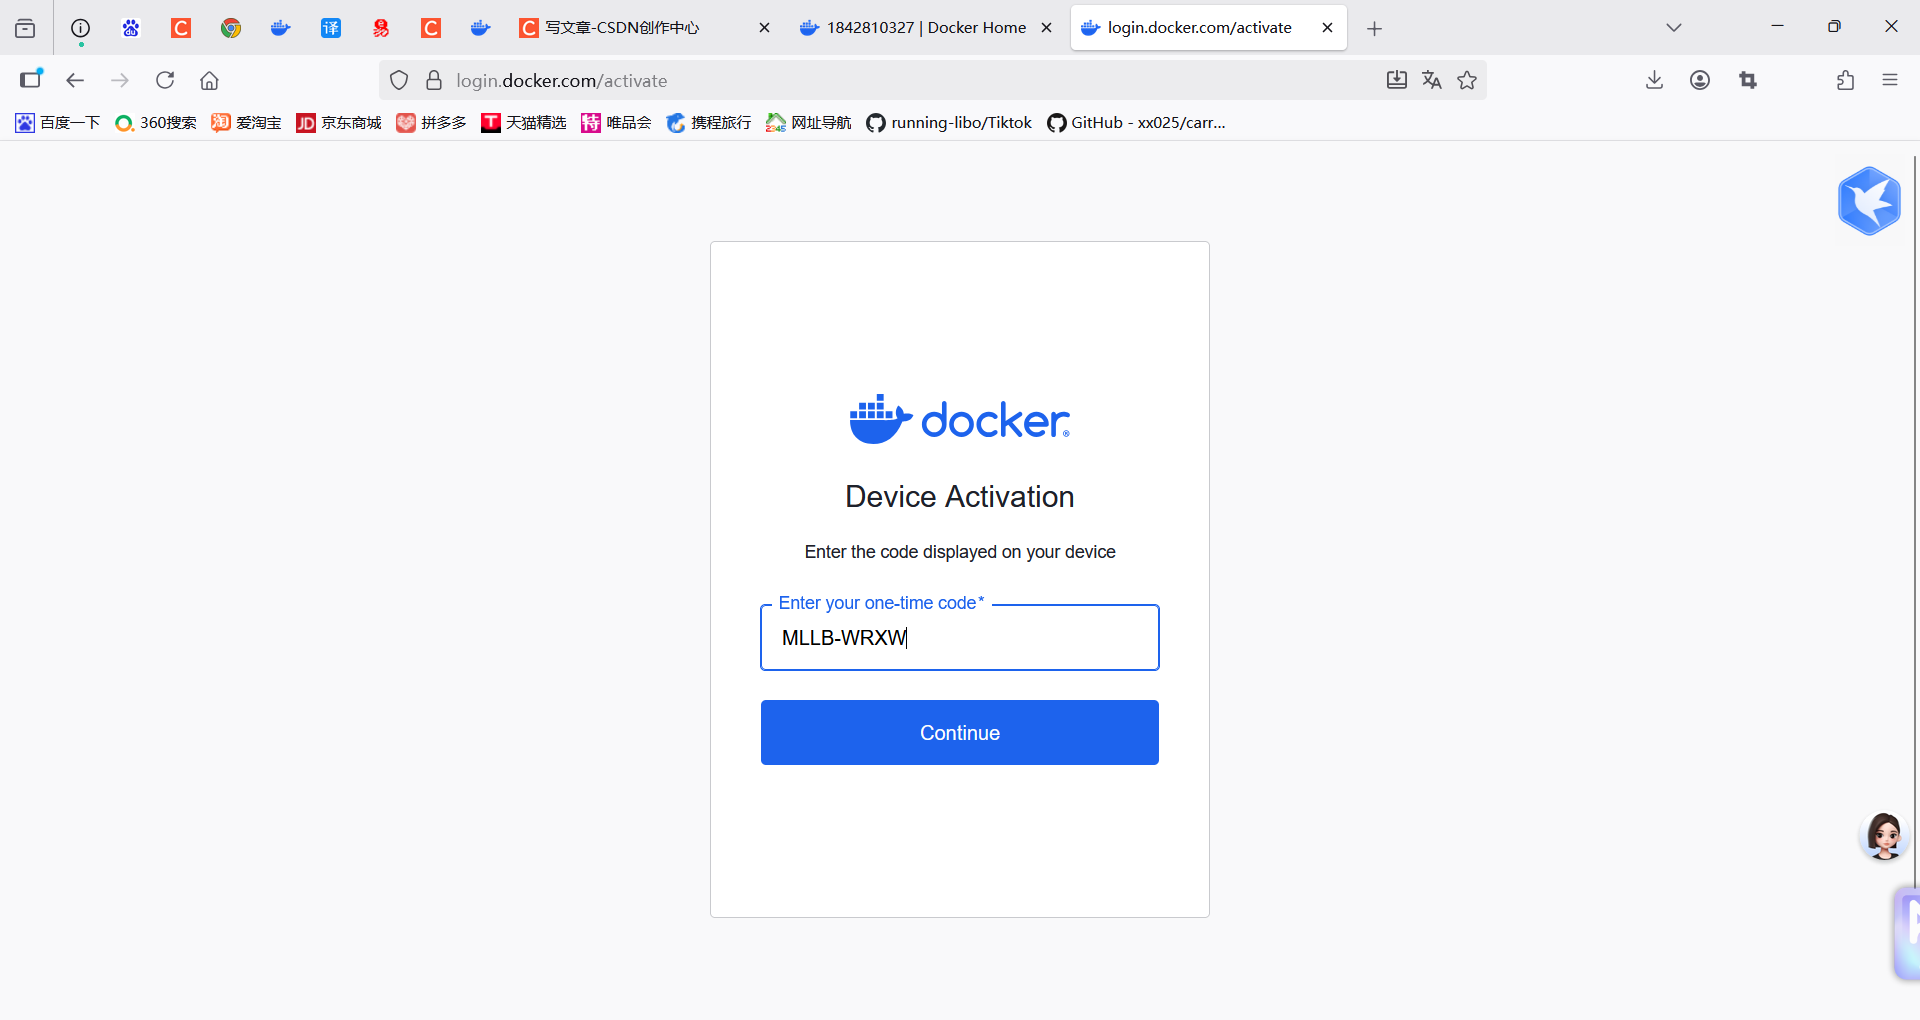Open the downloads panel
The image size is (1920, 1020).
coord(1654,80)
